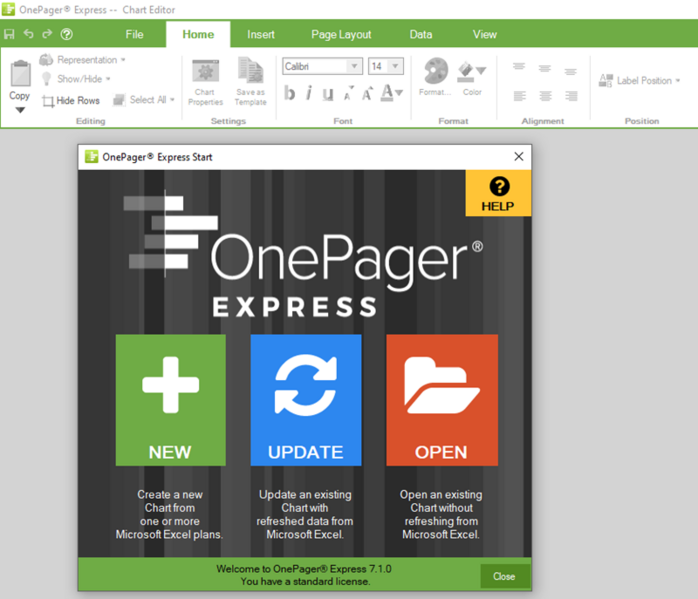Switch to the View tab
The height and width of the screenshot is (599, 698).
[x=484, y=34]
